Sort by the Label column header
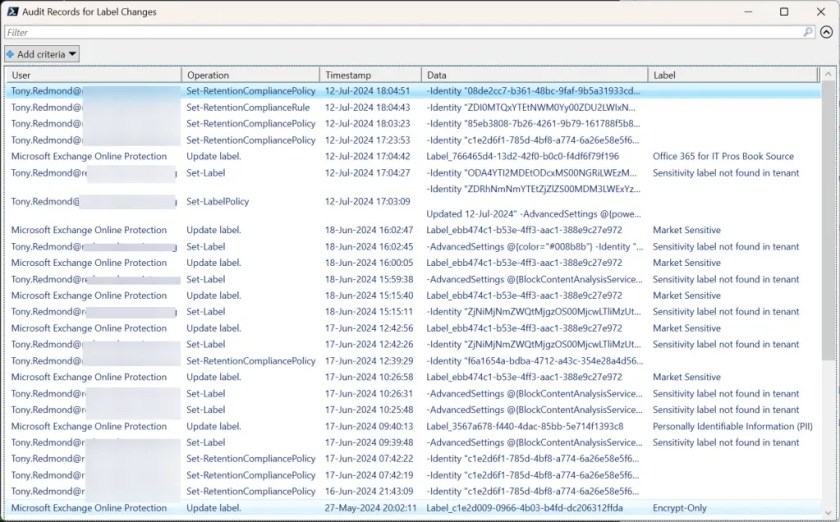 (x=733, y=75)
